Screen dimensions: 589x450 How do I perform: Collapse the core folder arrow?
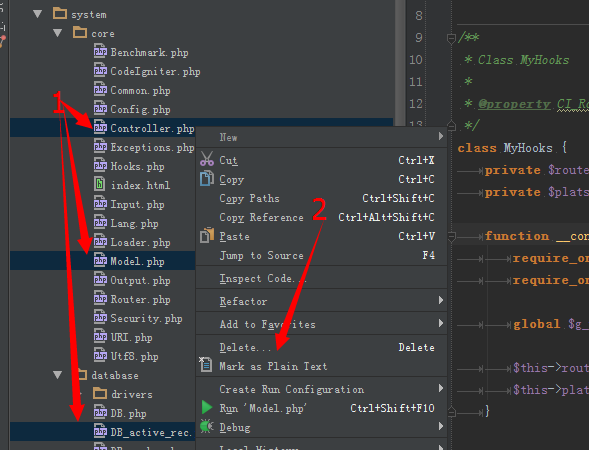(x=57, y=33)
